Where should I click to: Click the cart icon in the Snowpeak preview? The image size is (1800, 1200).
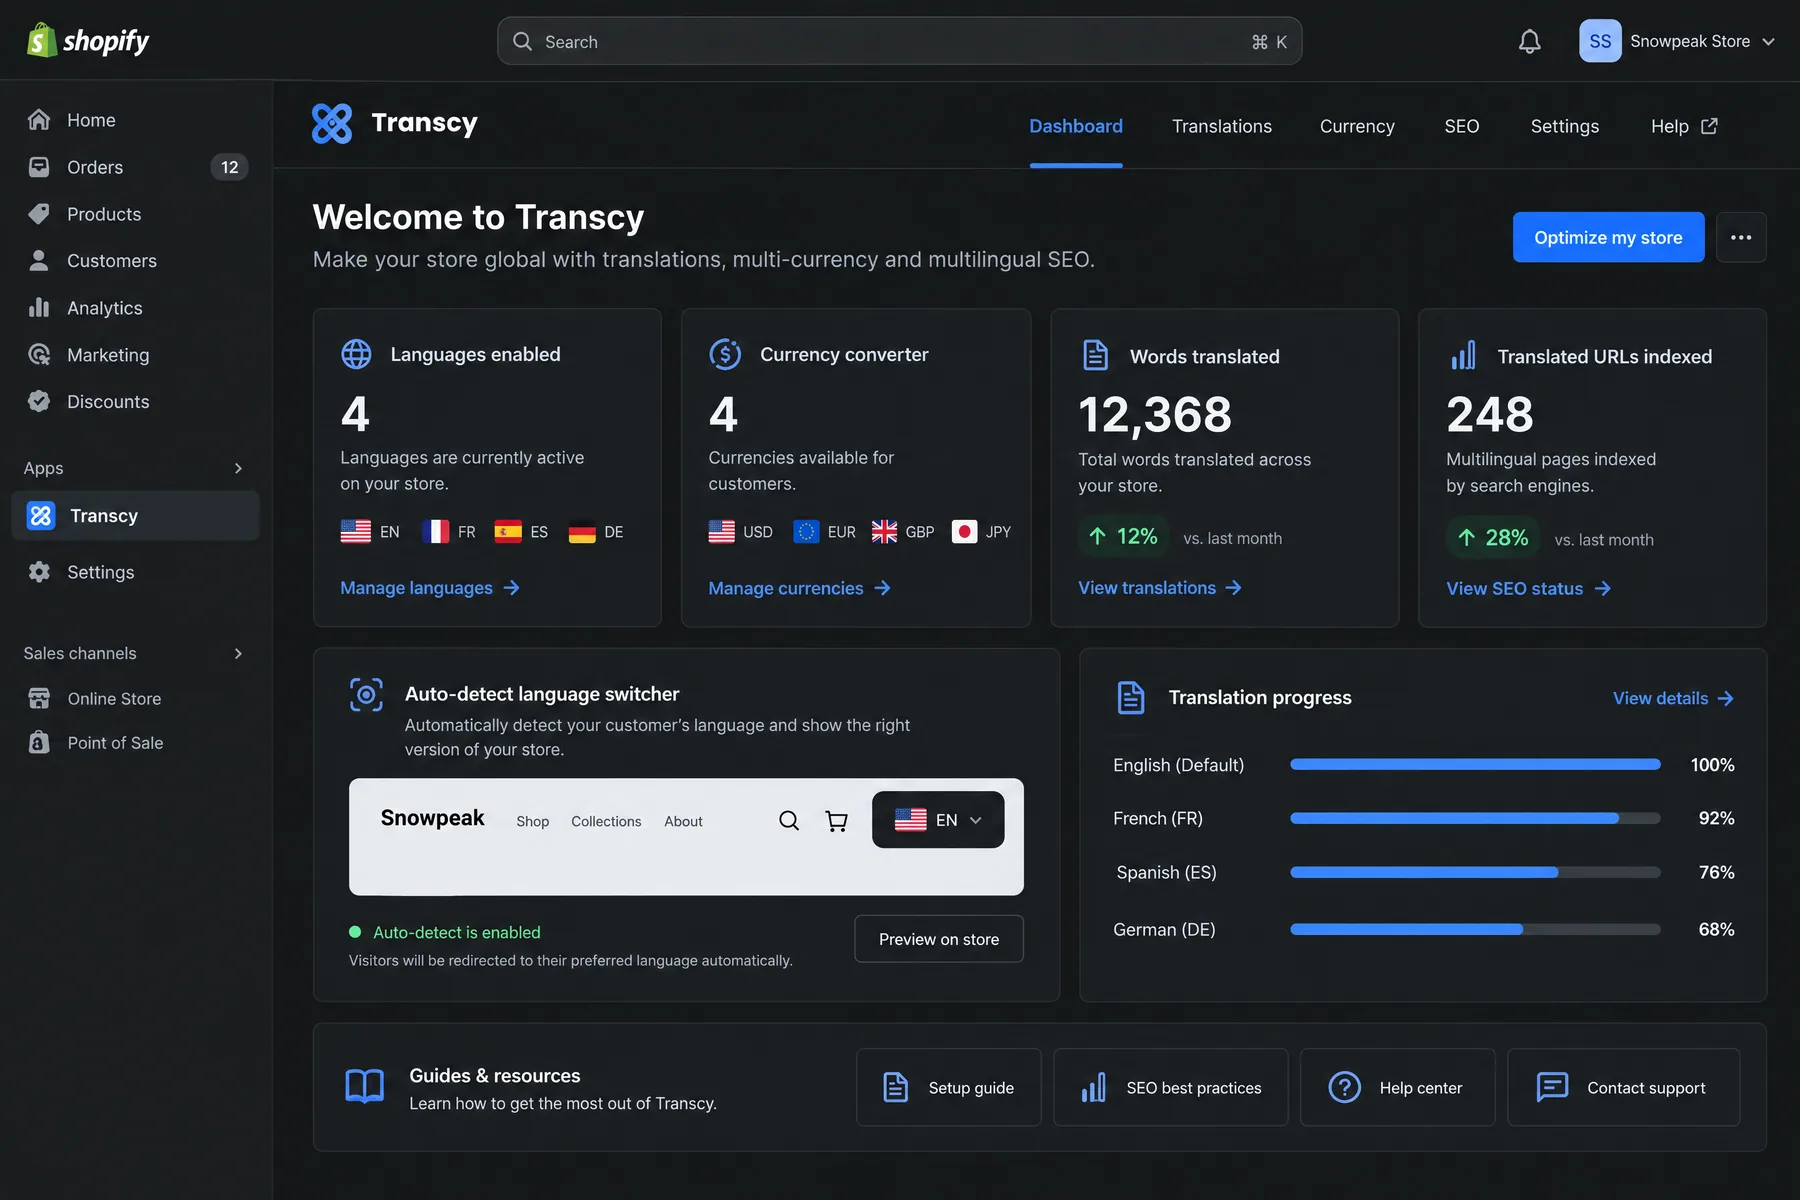[836, 821]
